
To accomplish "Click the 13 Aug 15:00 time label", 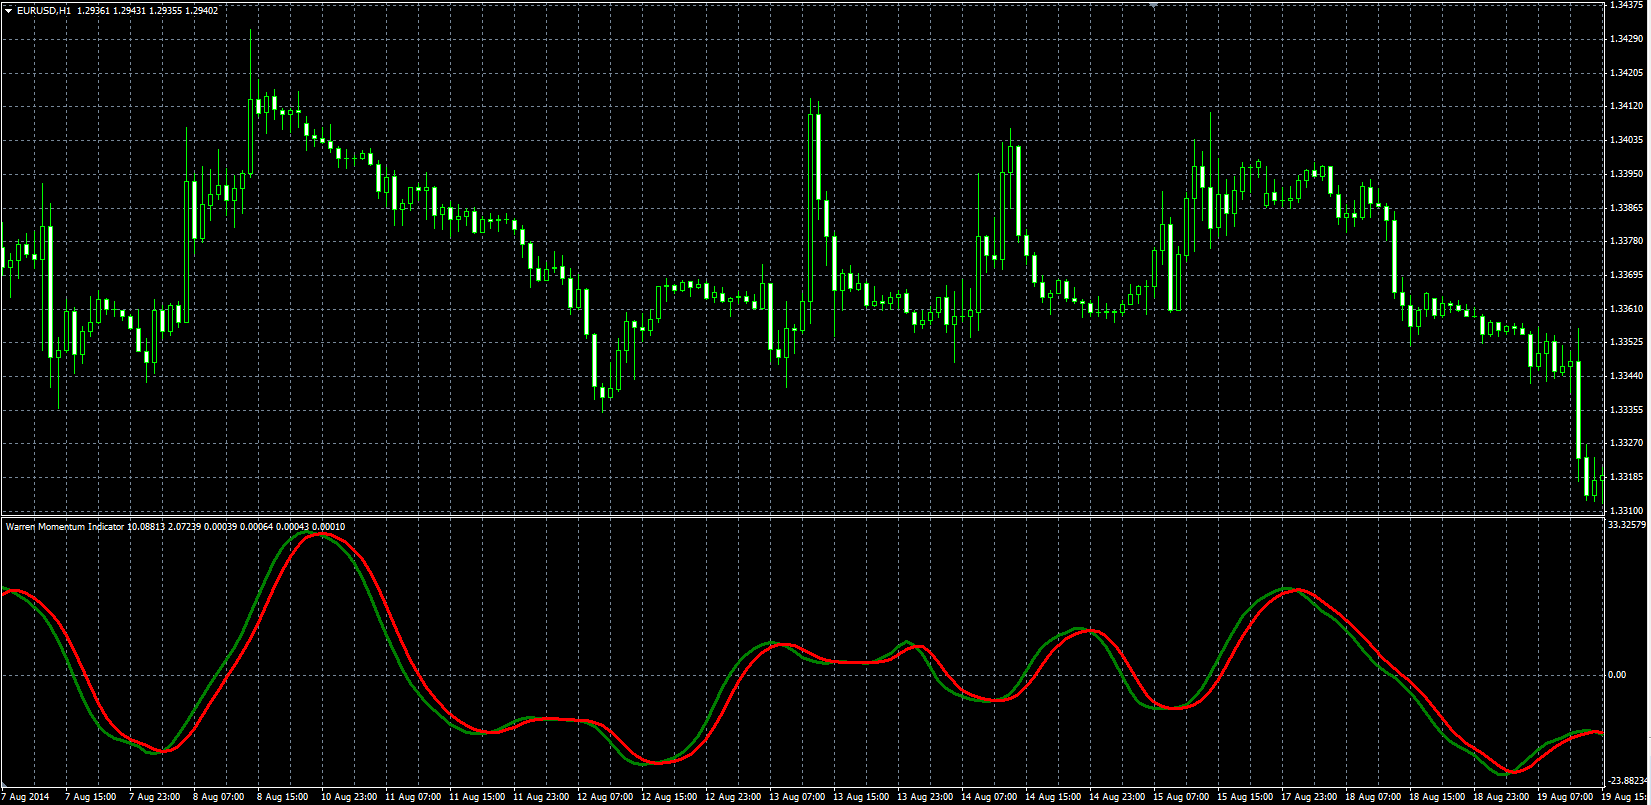I will click(x=861, y=798).
